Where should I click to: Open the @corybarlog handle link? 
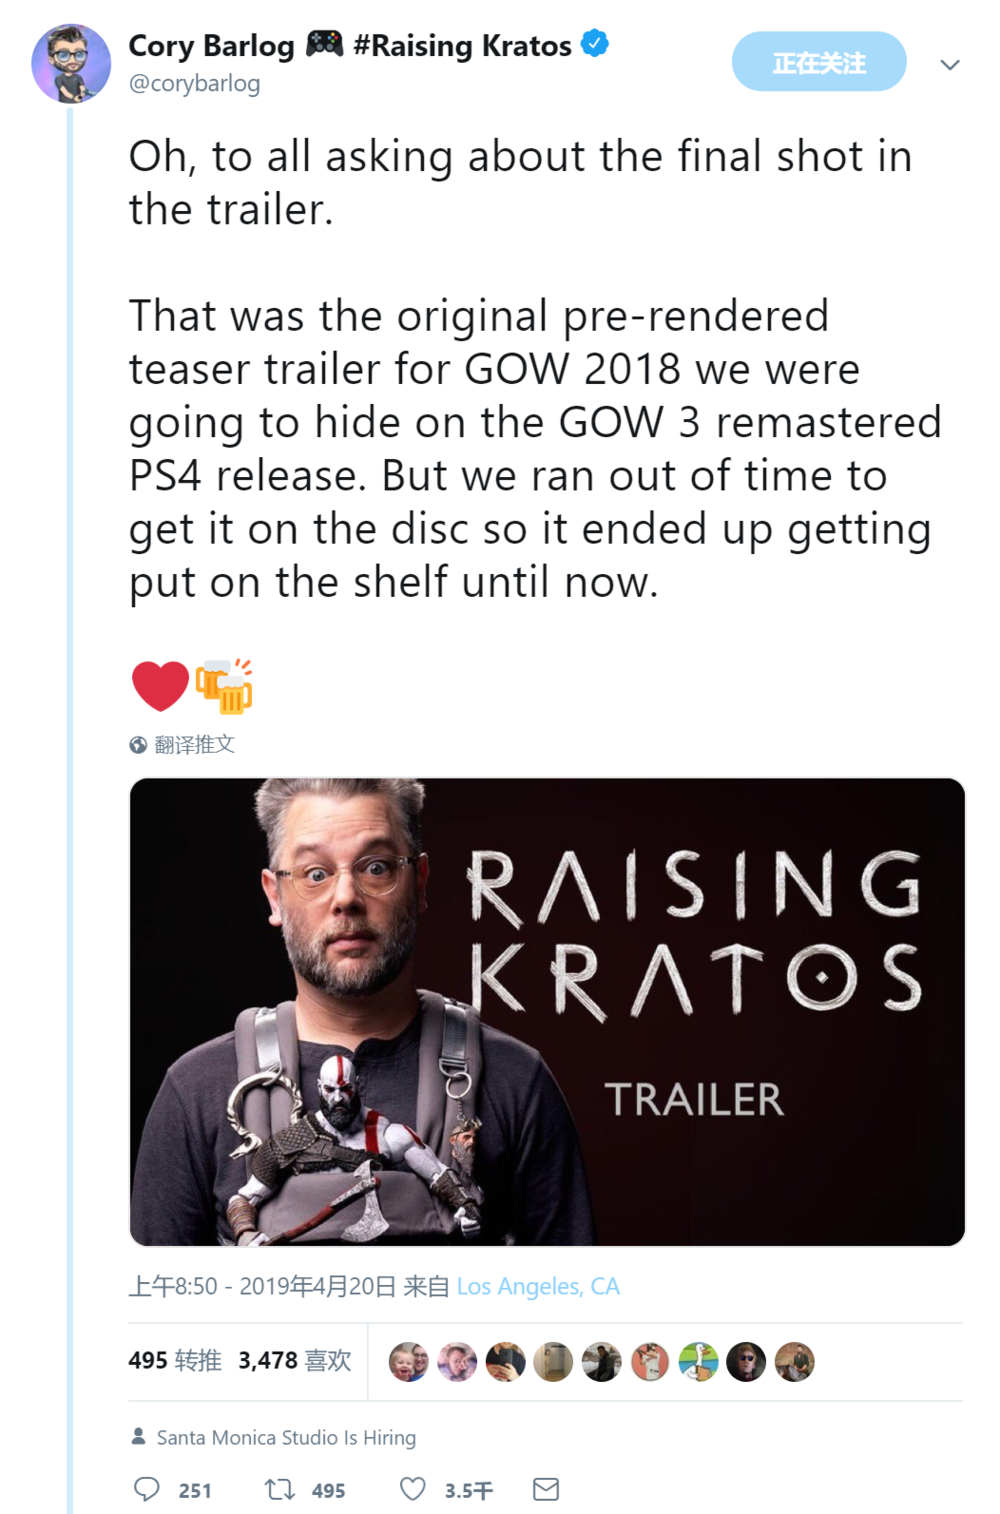[194, 84]
